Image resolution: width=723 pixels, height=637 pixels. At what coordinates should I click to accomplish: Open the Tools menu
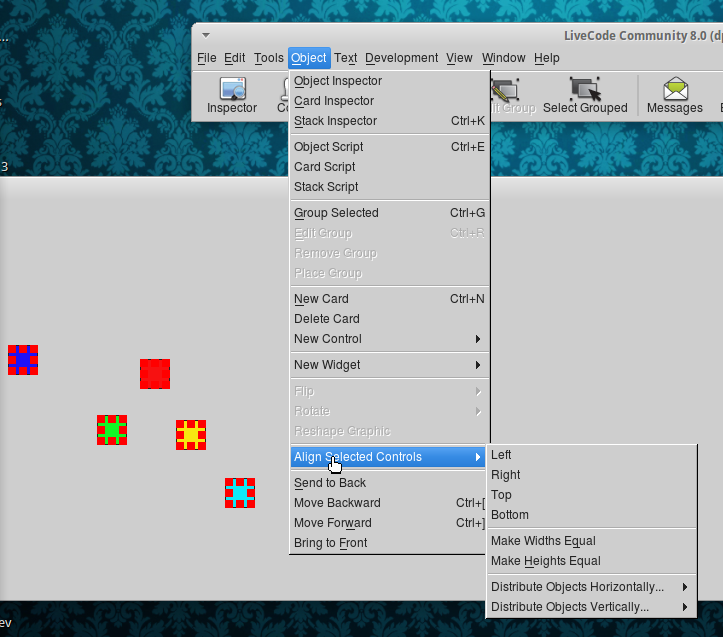point(269,58)
